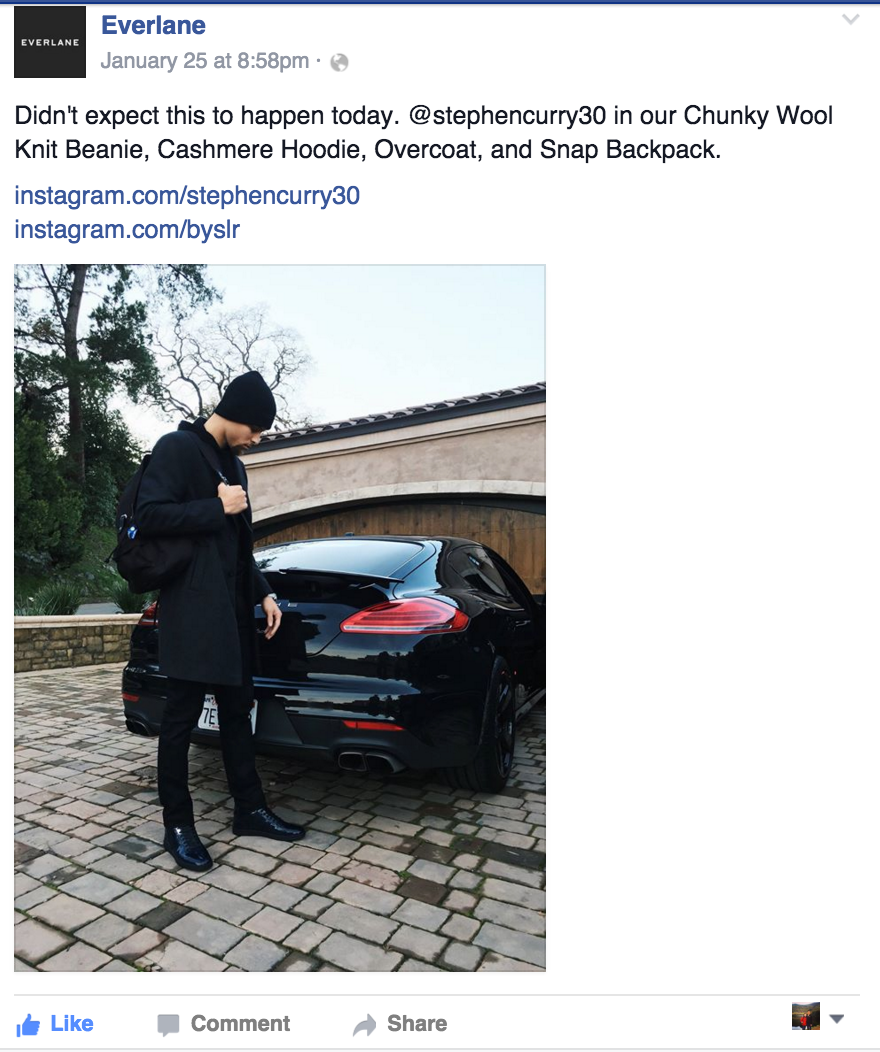The width and height of the screenshot is (880, 1052).
Task: Click the black beanie in the photo
Action: coord(246,401)
